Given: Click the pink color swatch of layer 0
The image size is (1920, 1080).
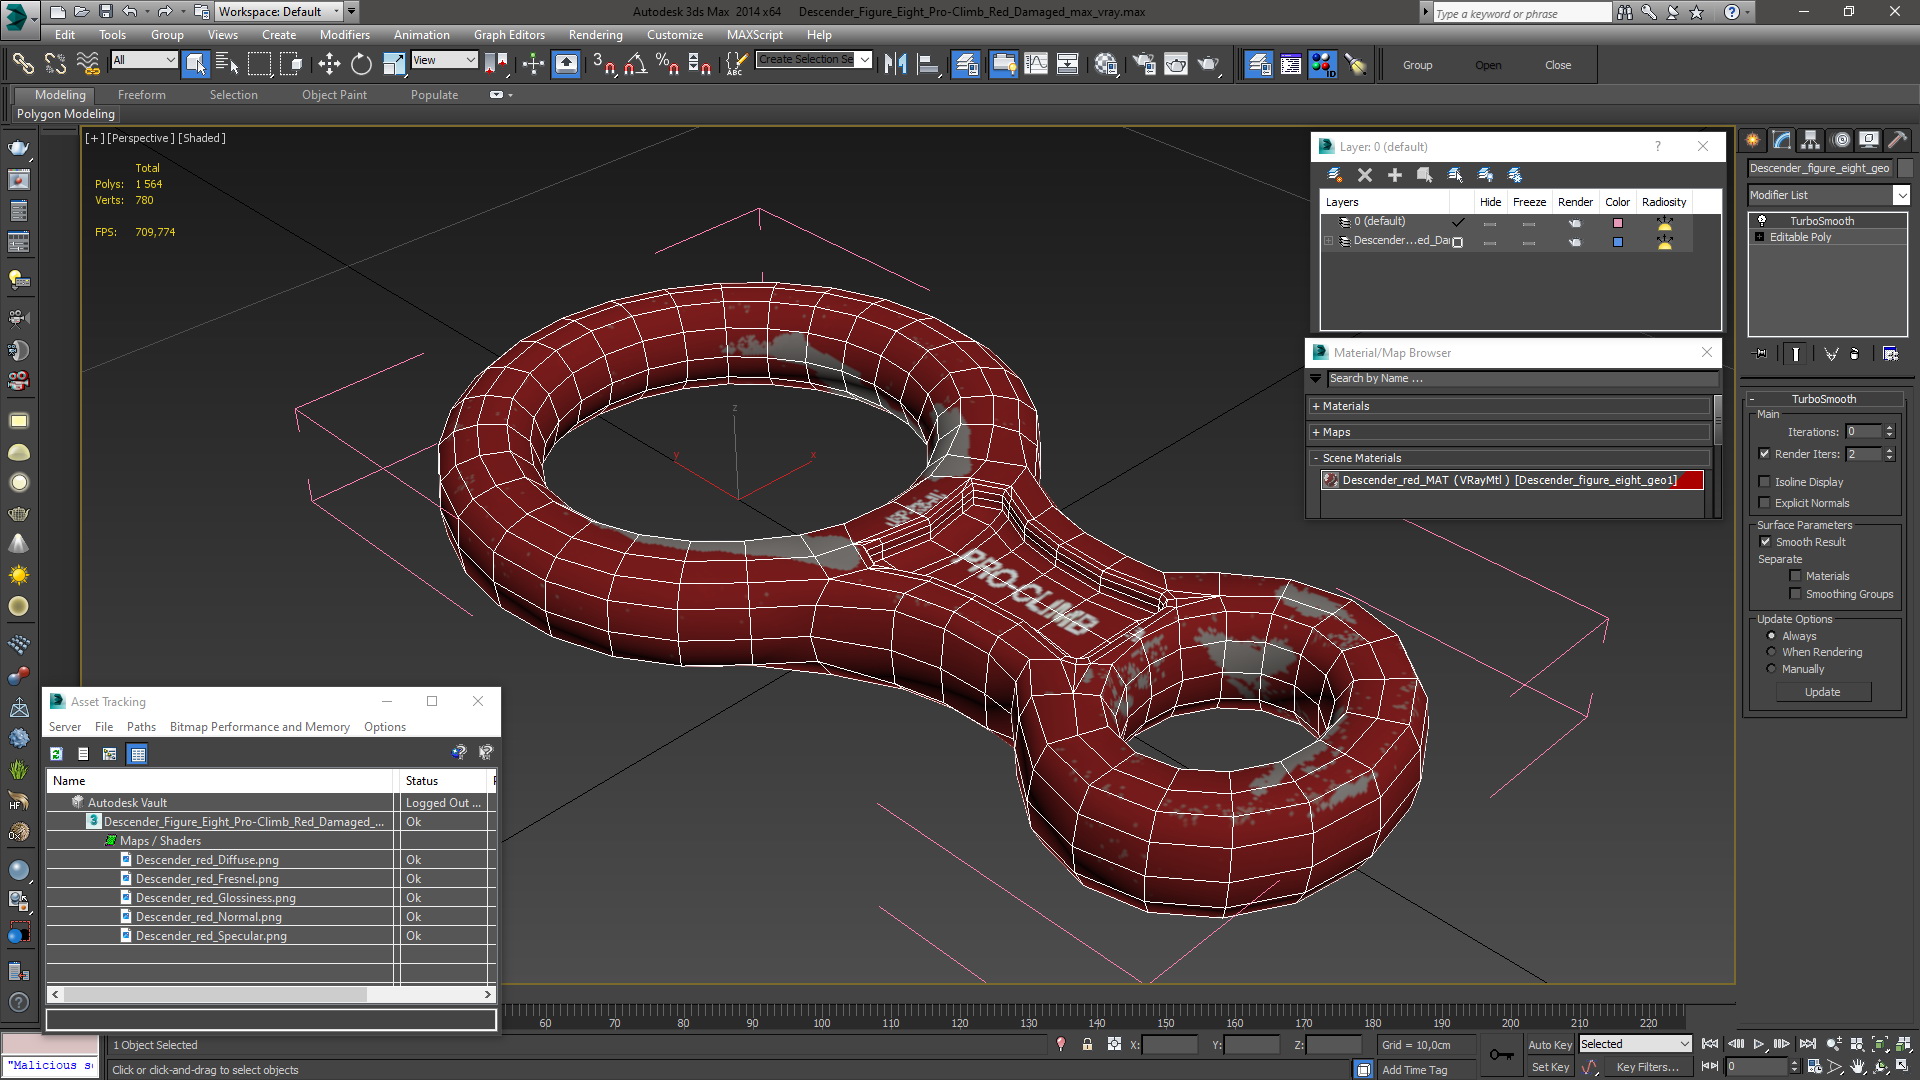Looking at the screenshot, I should (1617, 222).
